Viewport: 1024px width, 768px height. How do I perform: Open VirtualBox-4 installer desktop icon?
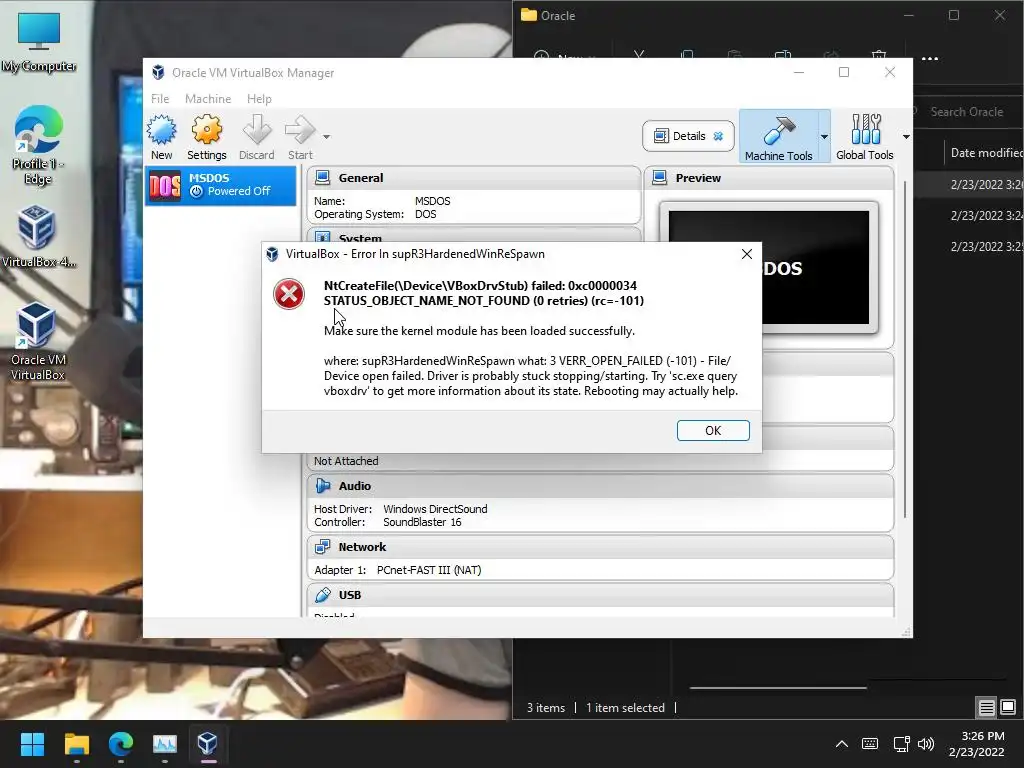point(38,236)
